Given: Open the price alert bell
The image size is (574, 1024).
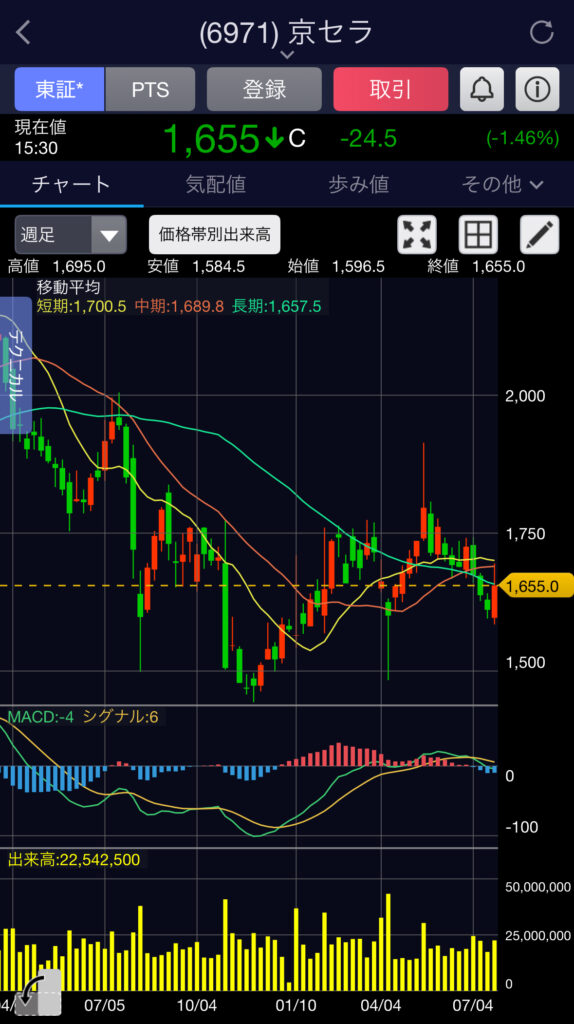Looking at the screenshot, I should 481,89.
